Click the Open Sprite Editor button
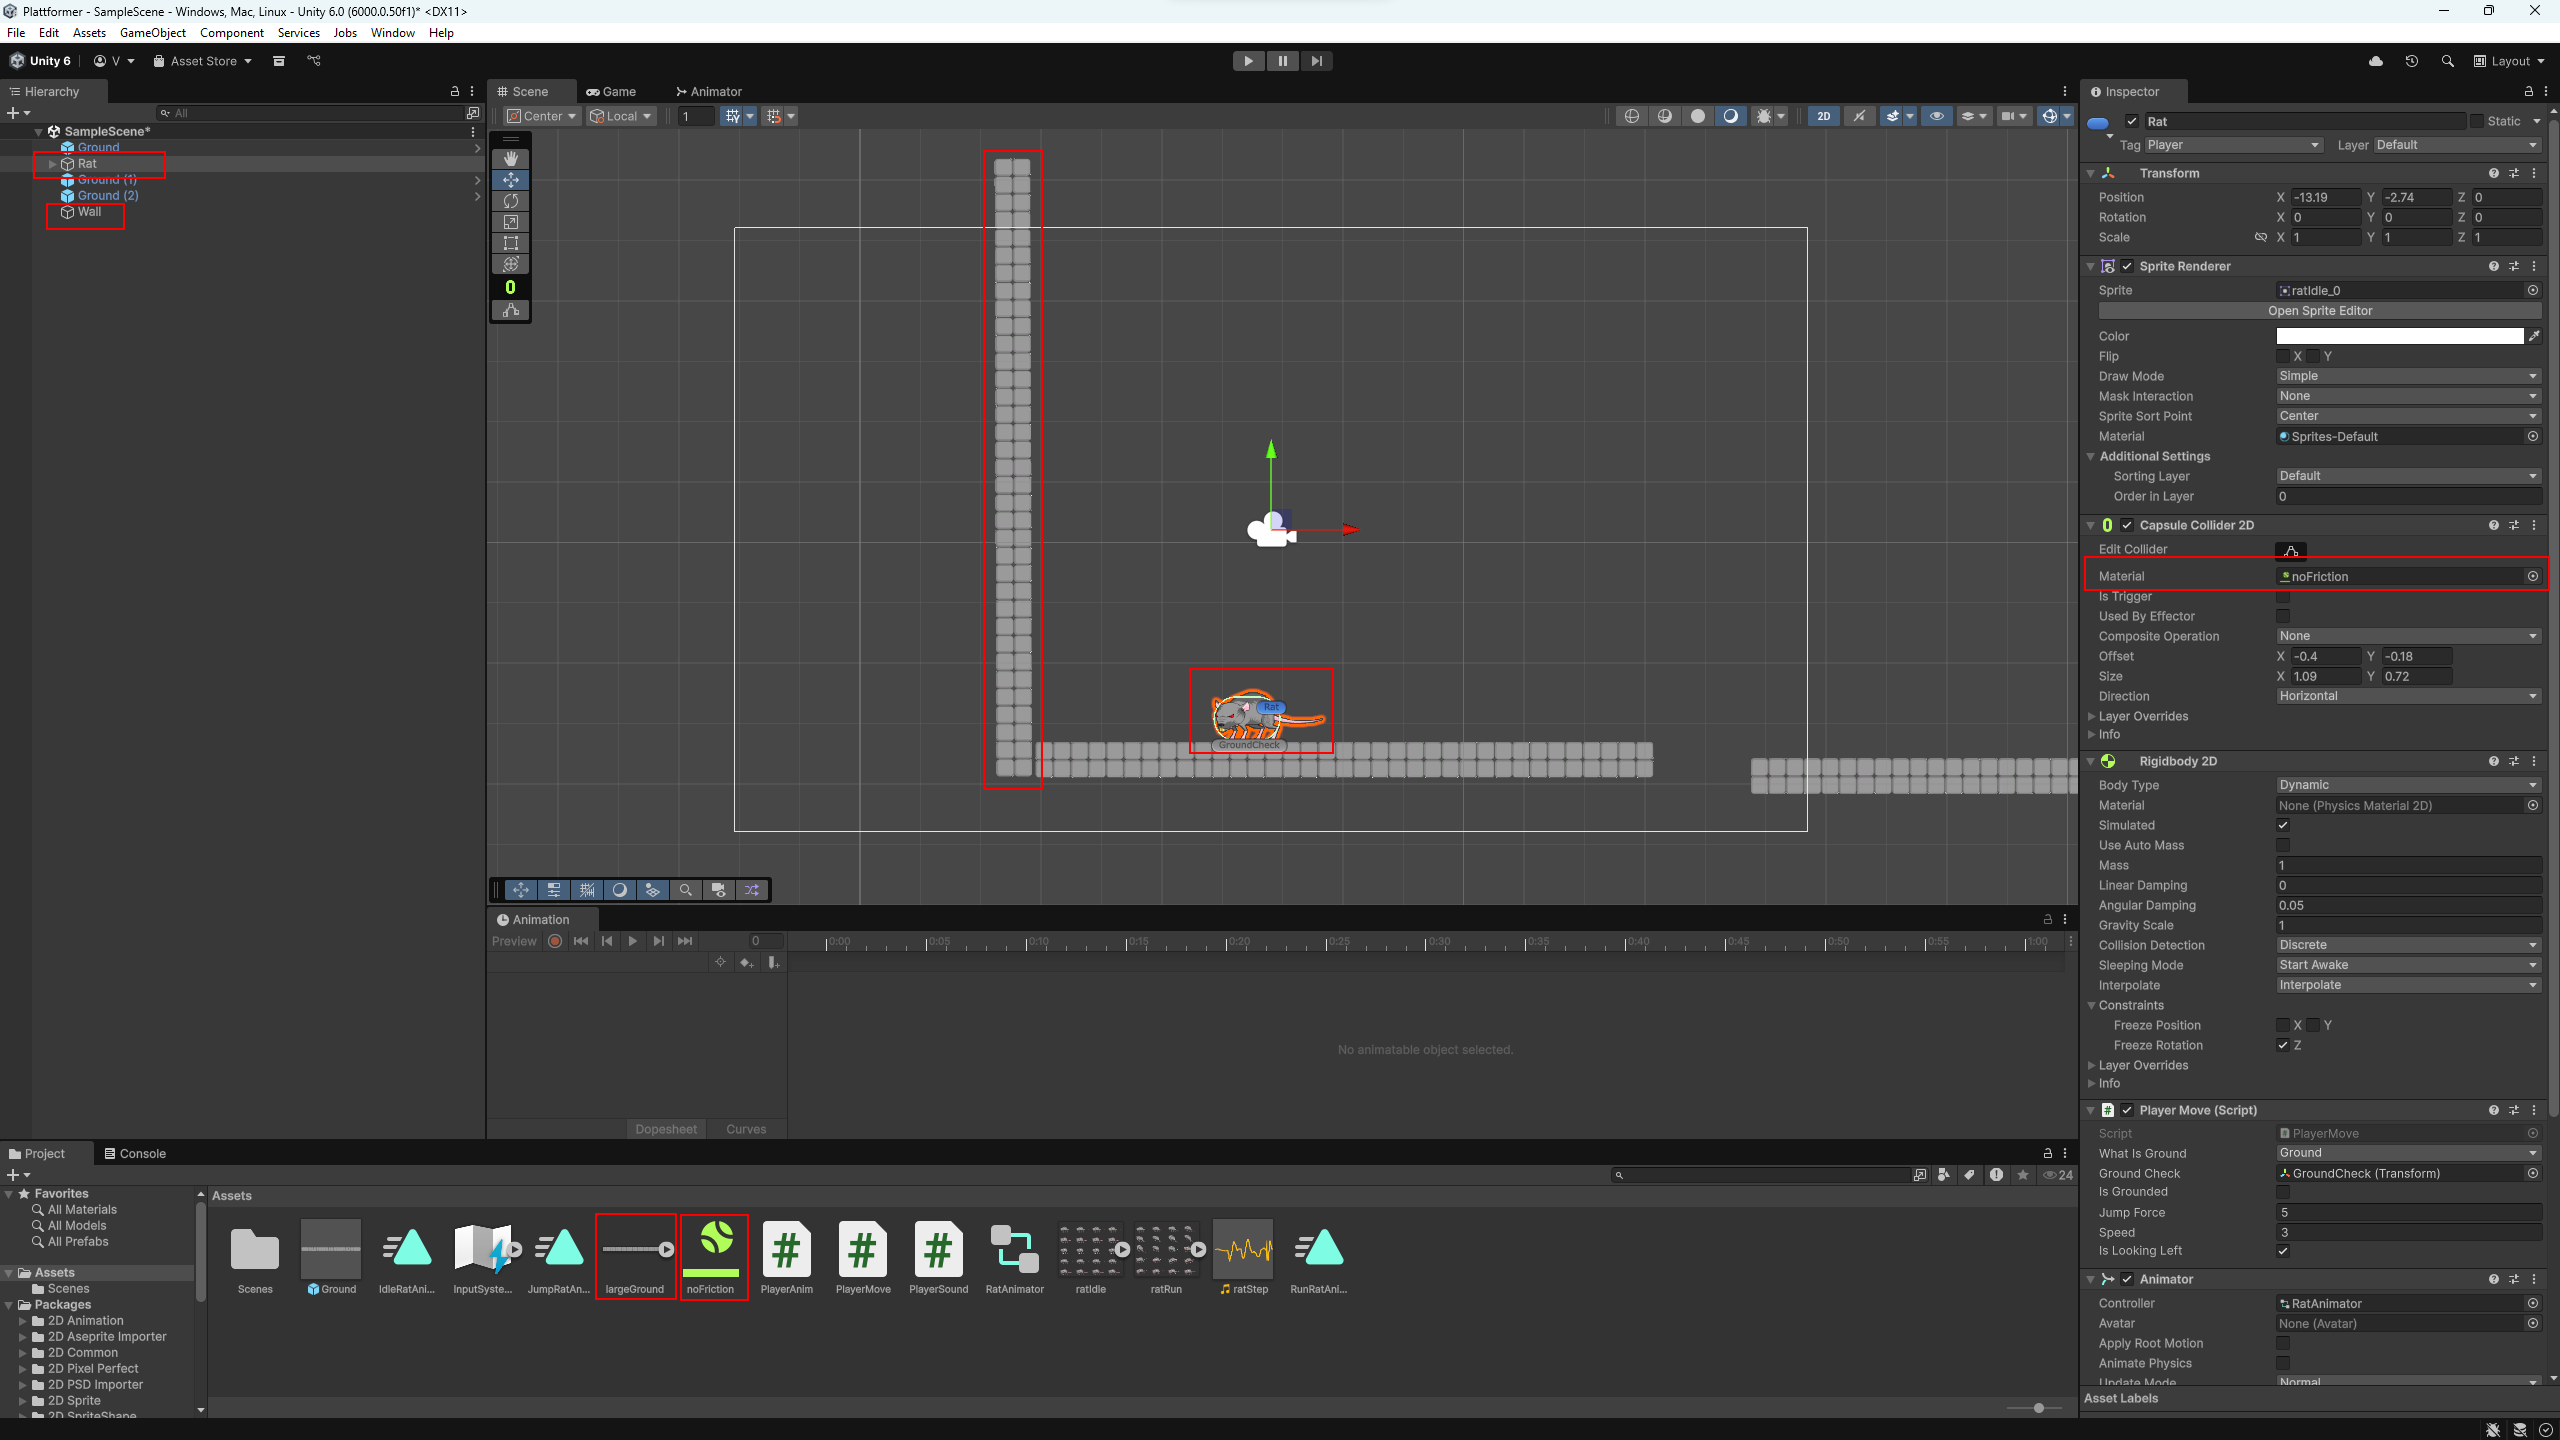 point(2319,311)
